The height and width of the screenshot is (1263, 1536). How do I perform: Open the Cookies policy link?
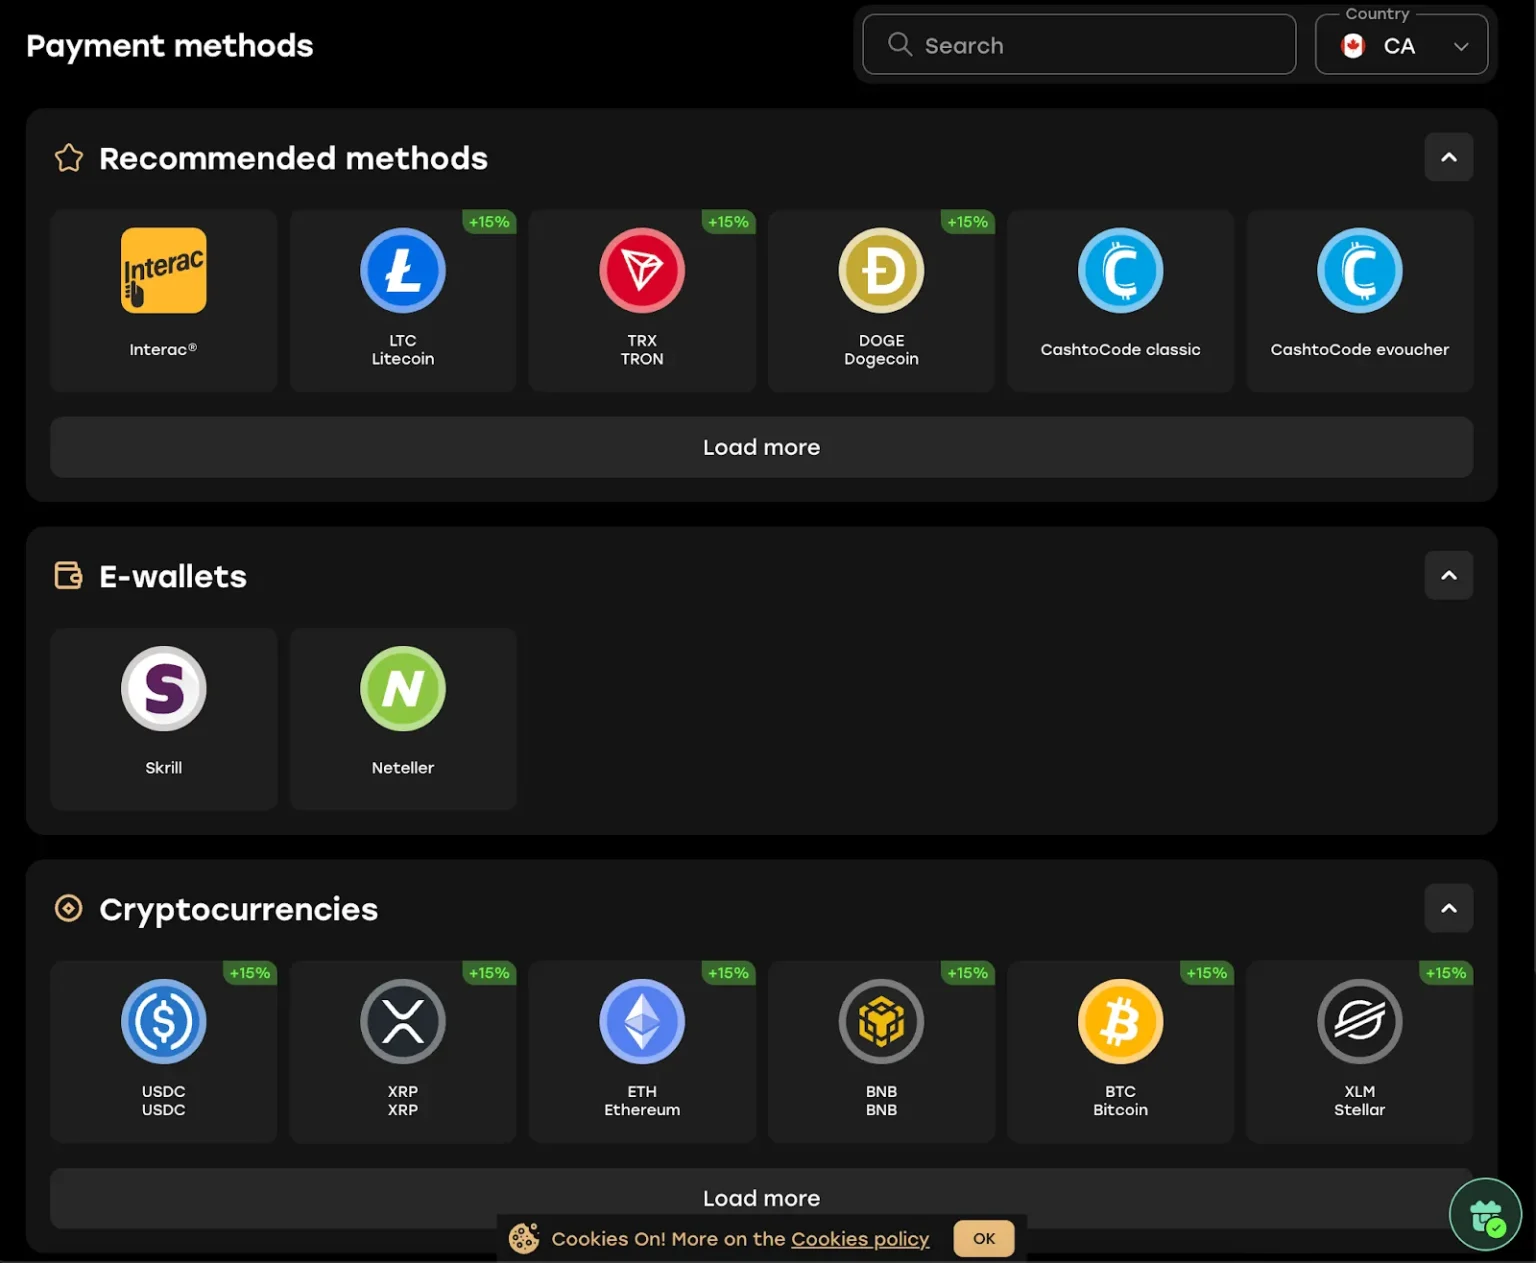(860, 1238)
